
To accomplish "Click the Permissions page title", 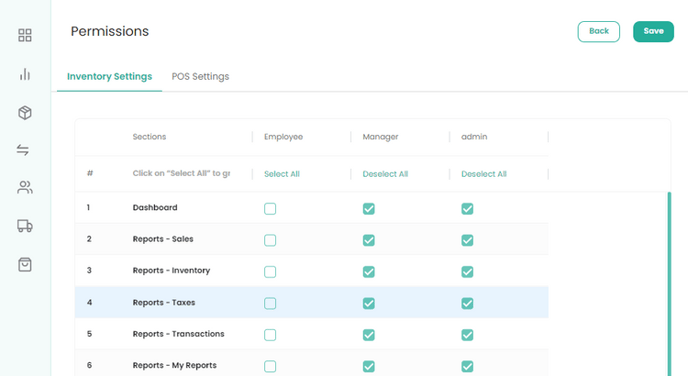I will [110, 31].
